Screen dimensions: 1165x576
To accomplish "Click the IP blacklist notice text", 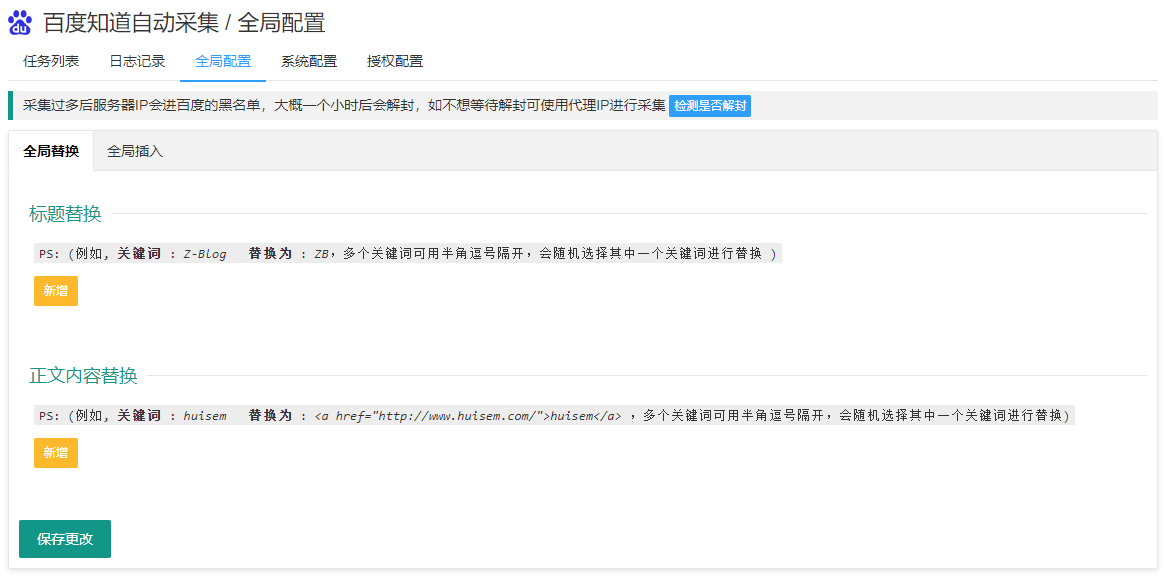I will (344, 106).
